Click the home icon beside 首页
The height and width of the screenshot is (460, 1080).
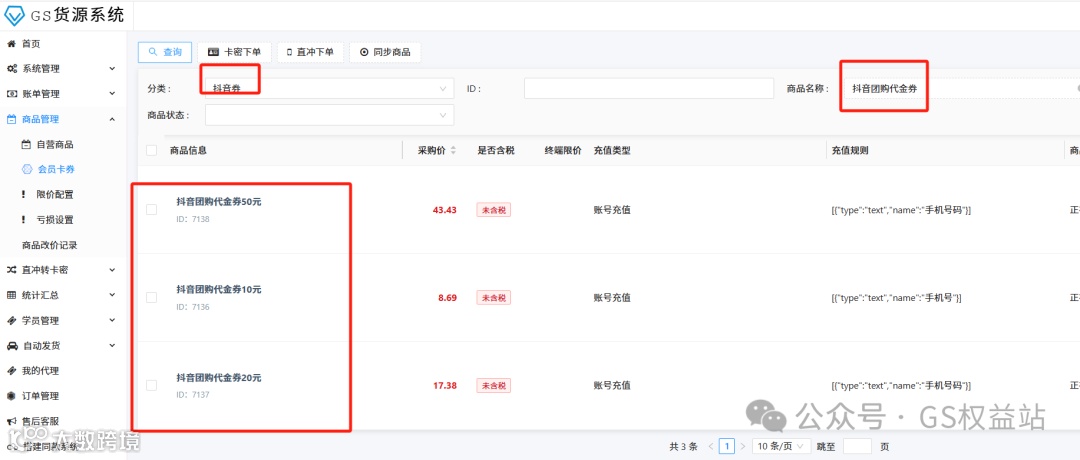point(11,44)
